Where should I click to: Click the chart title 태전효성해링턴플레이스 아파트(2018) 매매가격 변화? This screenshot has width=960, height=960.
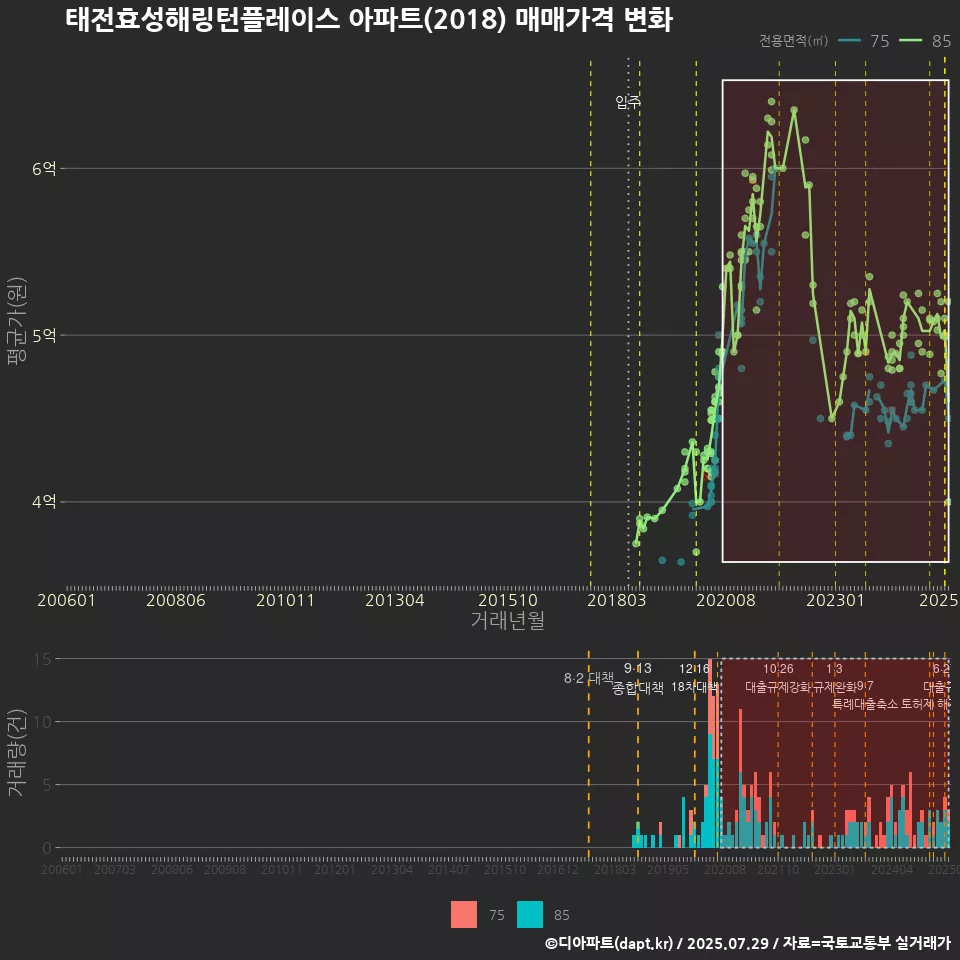pyautogui.click(x=369, y=20)
